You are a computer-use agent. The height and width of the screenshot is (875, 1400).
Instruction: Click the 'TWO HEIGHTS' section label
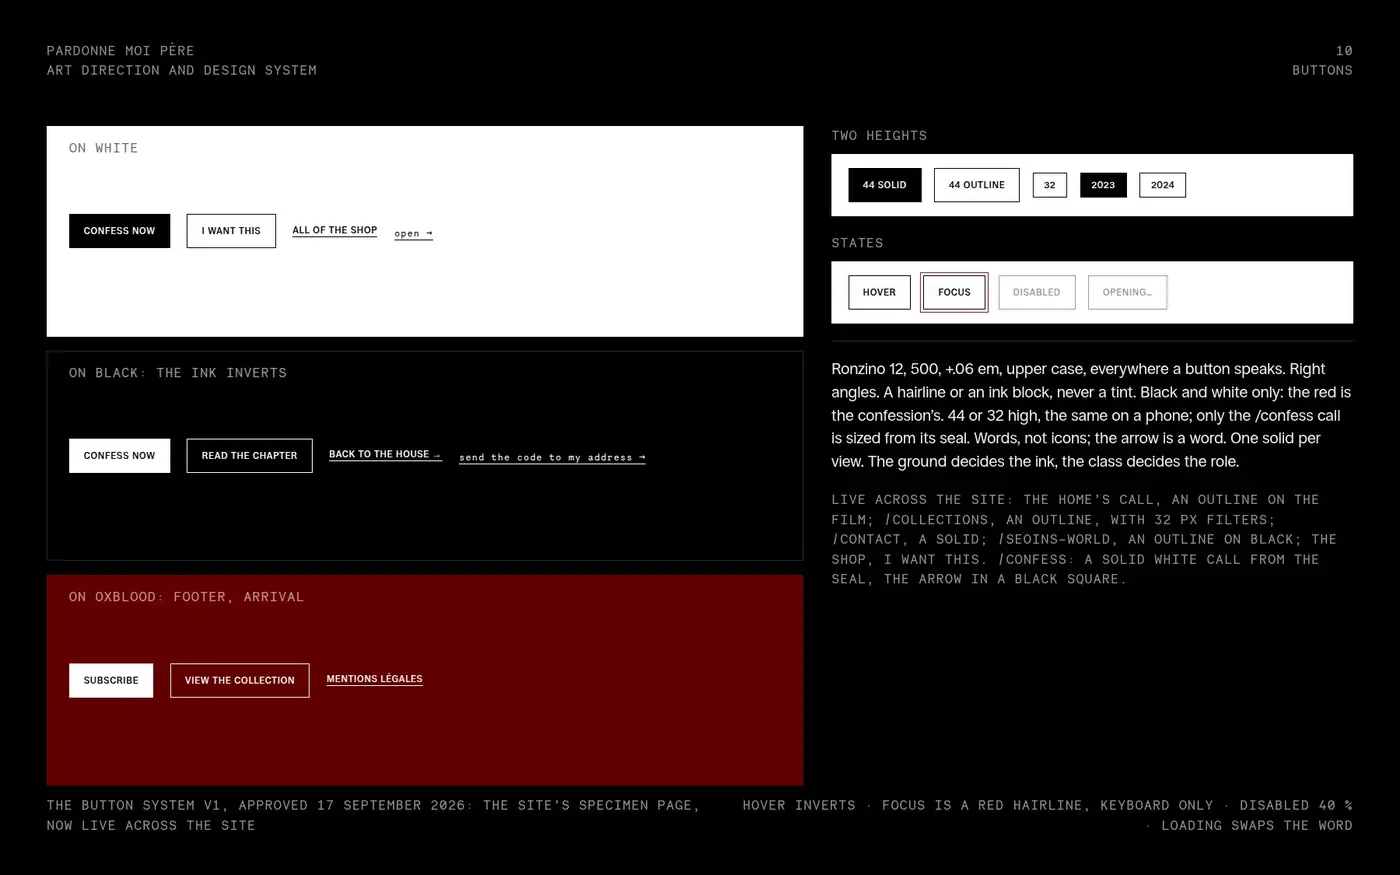pyautogui.click(x=879, y=136)
